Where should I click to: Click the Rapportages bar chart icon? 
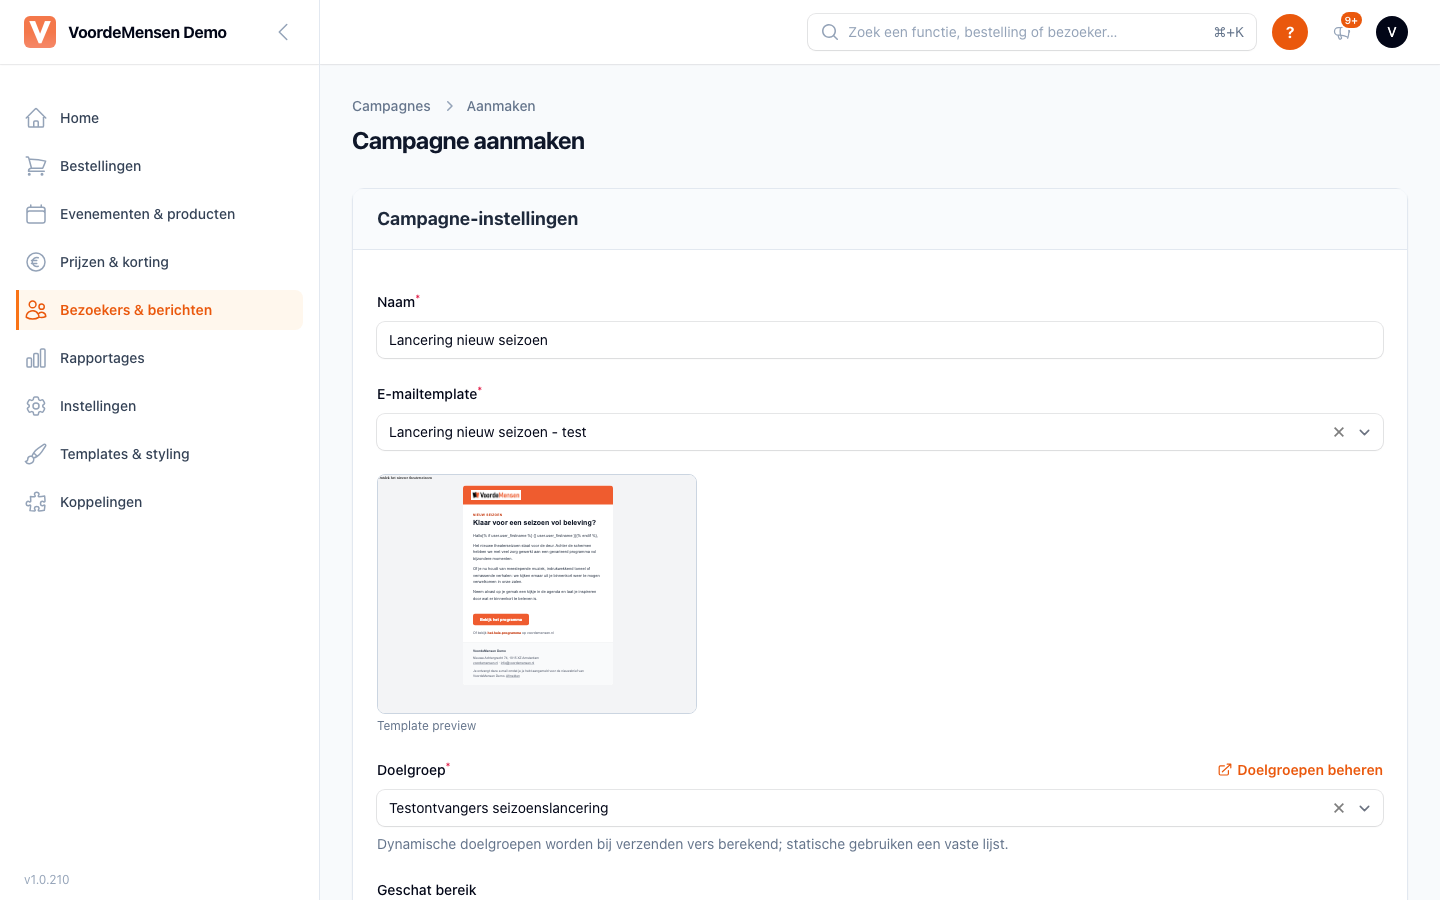[36, 358]
